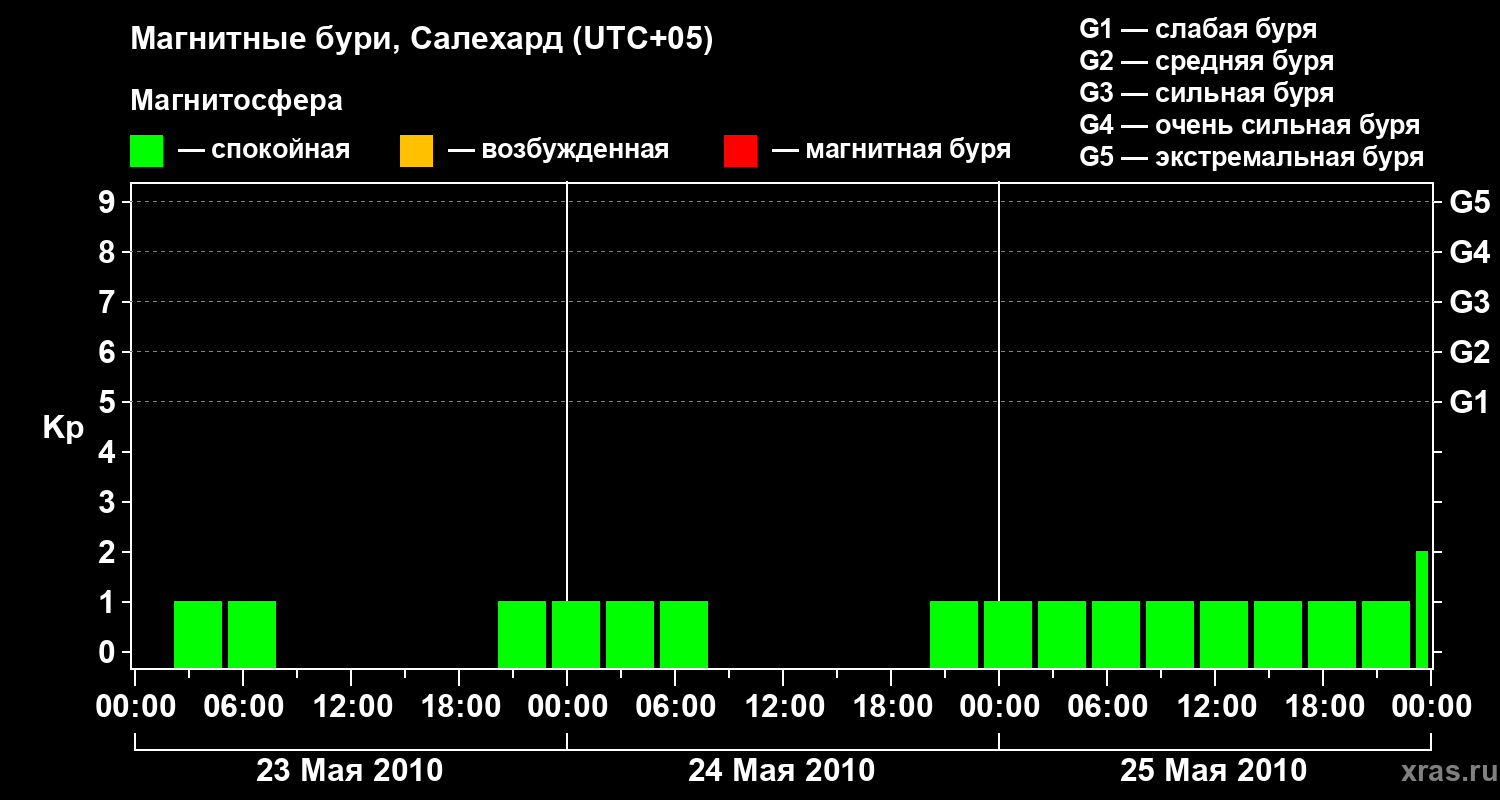
Task: Click the 12:00 time label for 25 Мая
Action: coord(1215,706)
